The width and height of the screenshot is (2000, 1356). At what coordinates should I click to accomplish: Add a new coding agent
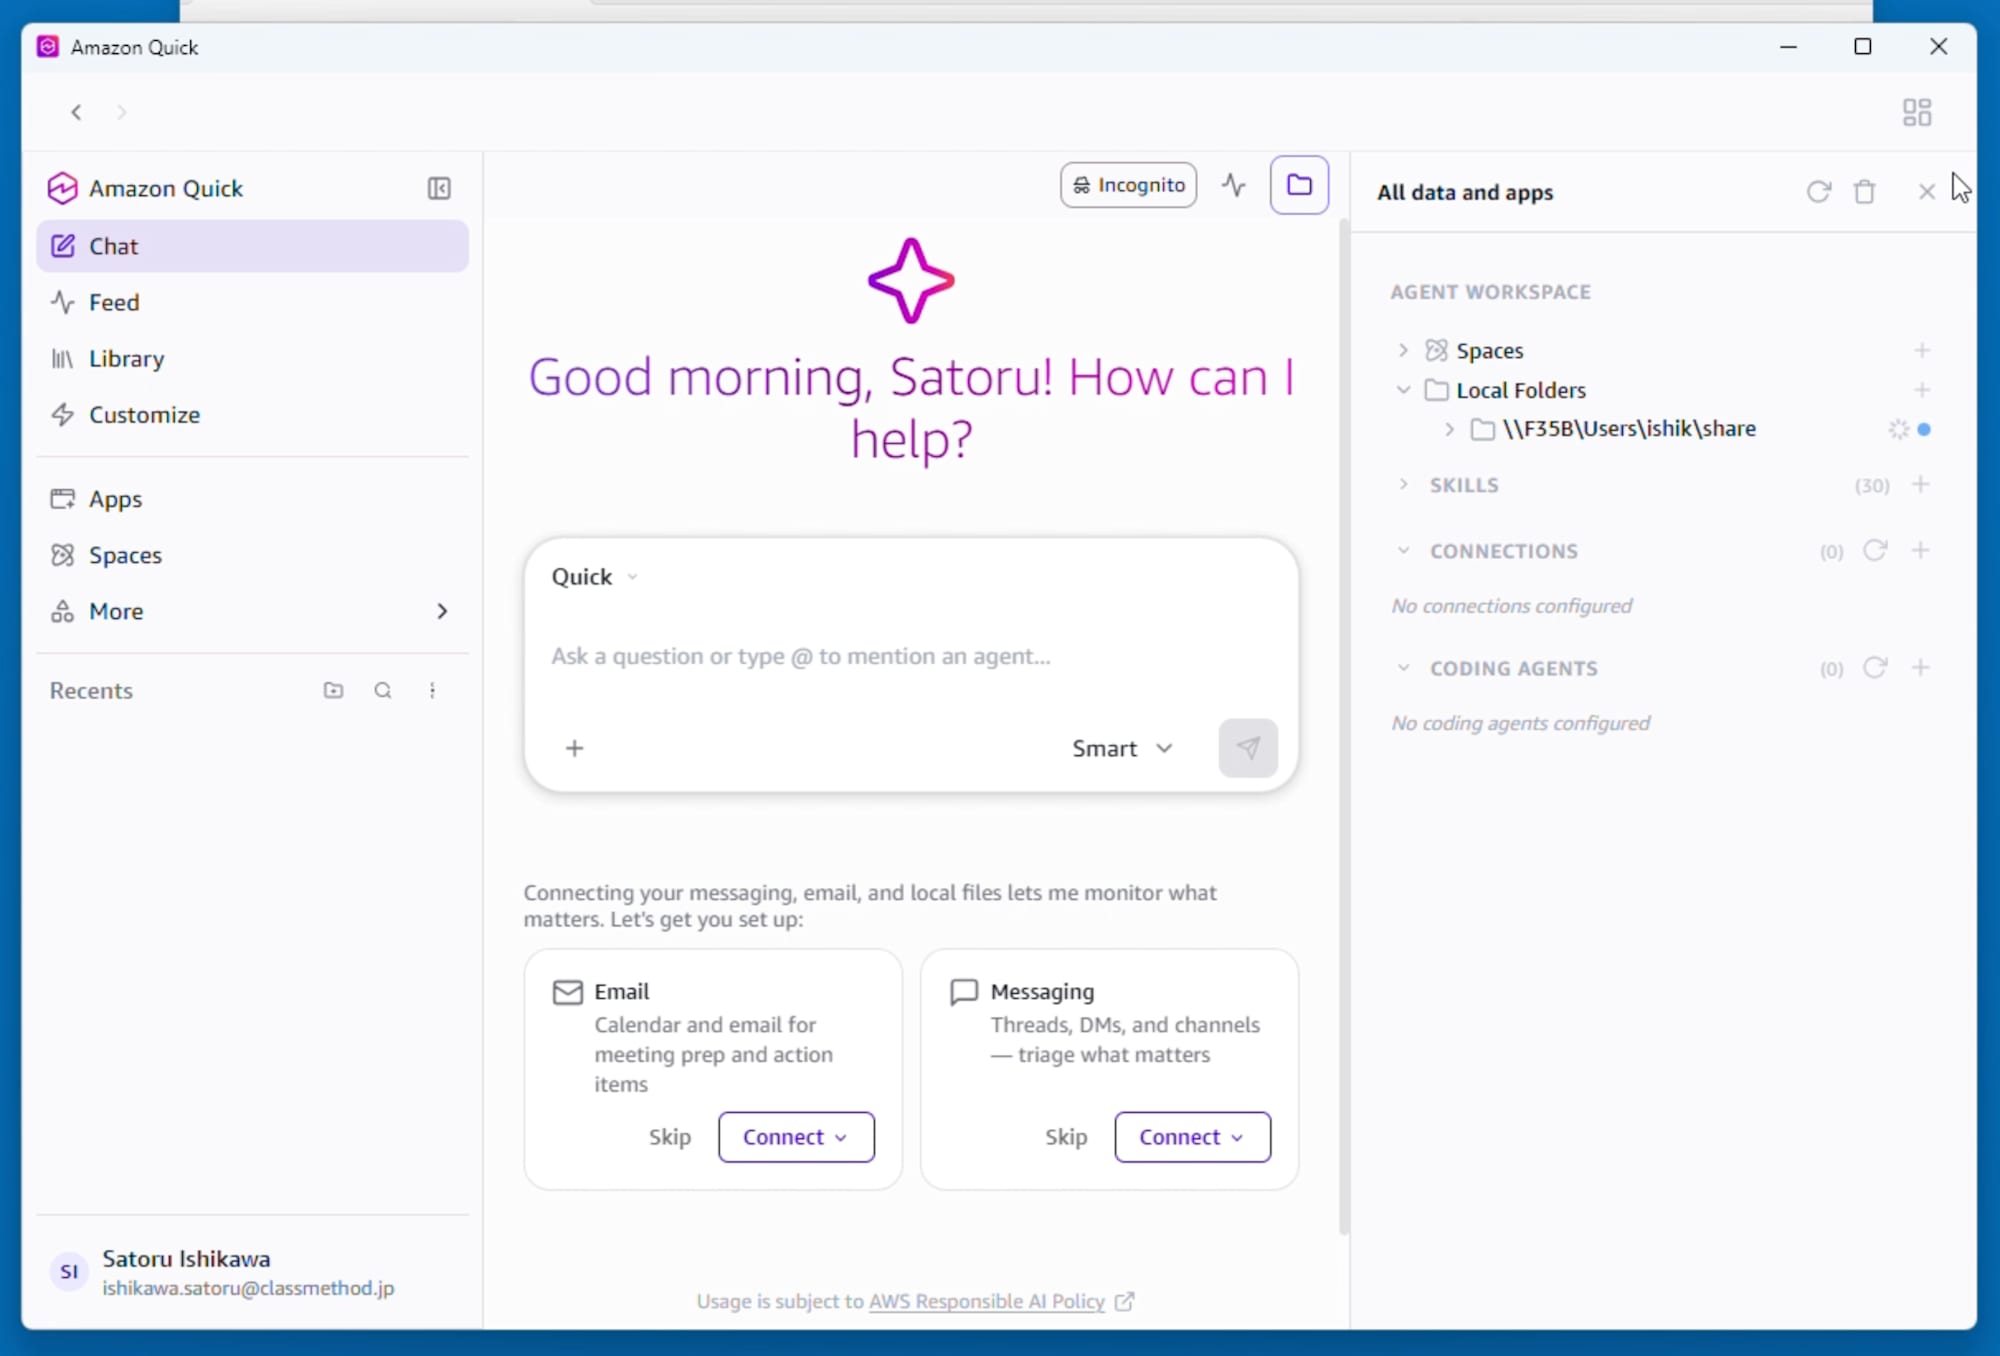click(1920, 667)
